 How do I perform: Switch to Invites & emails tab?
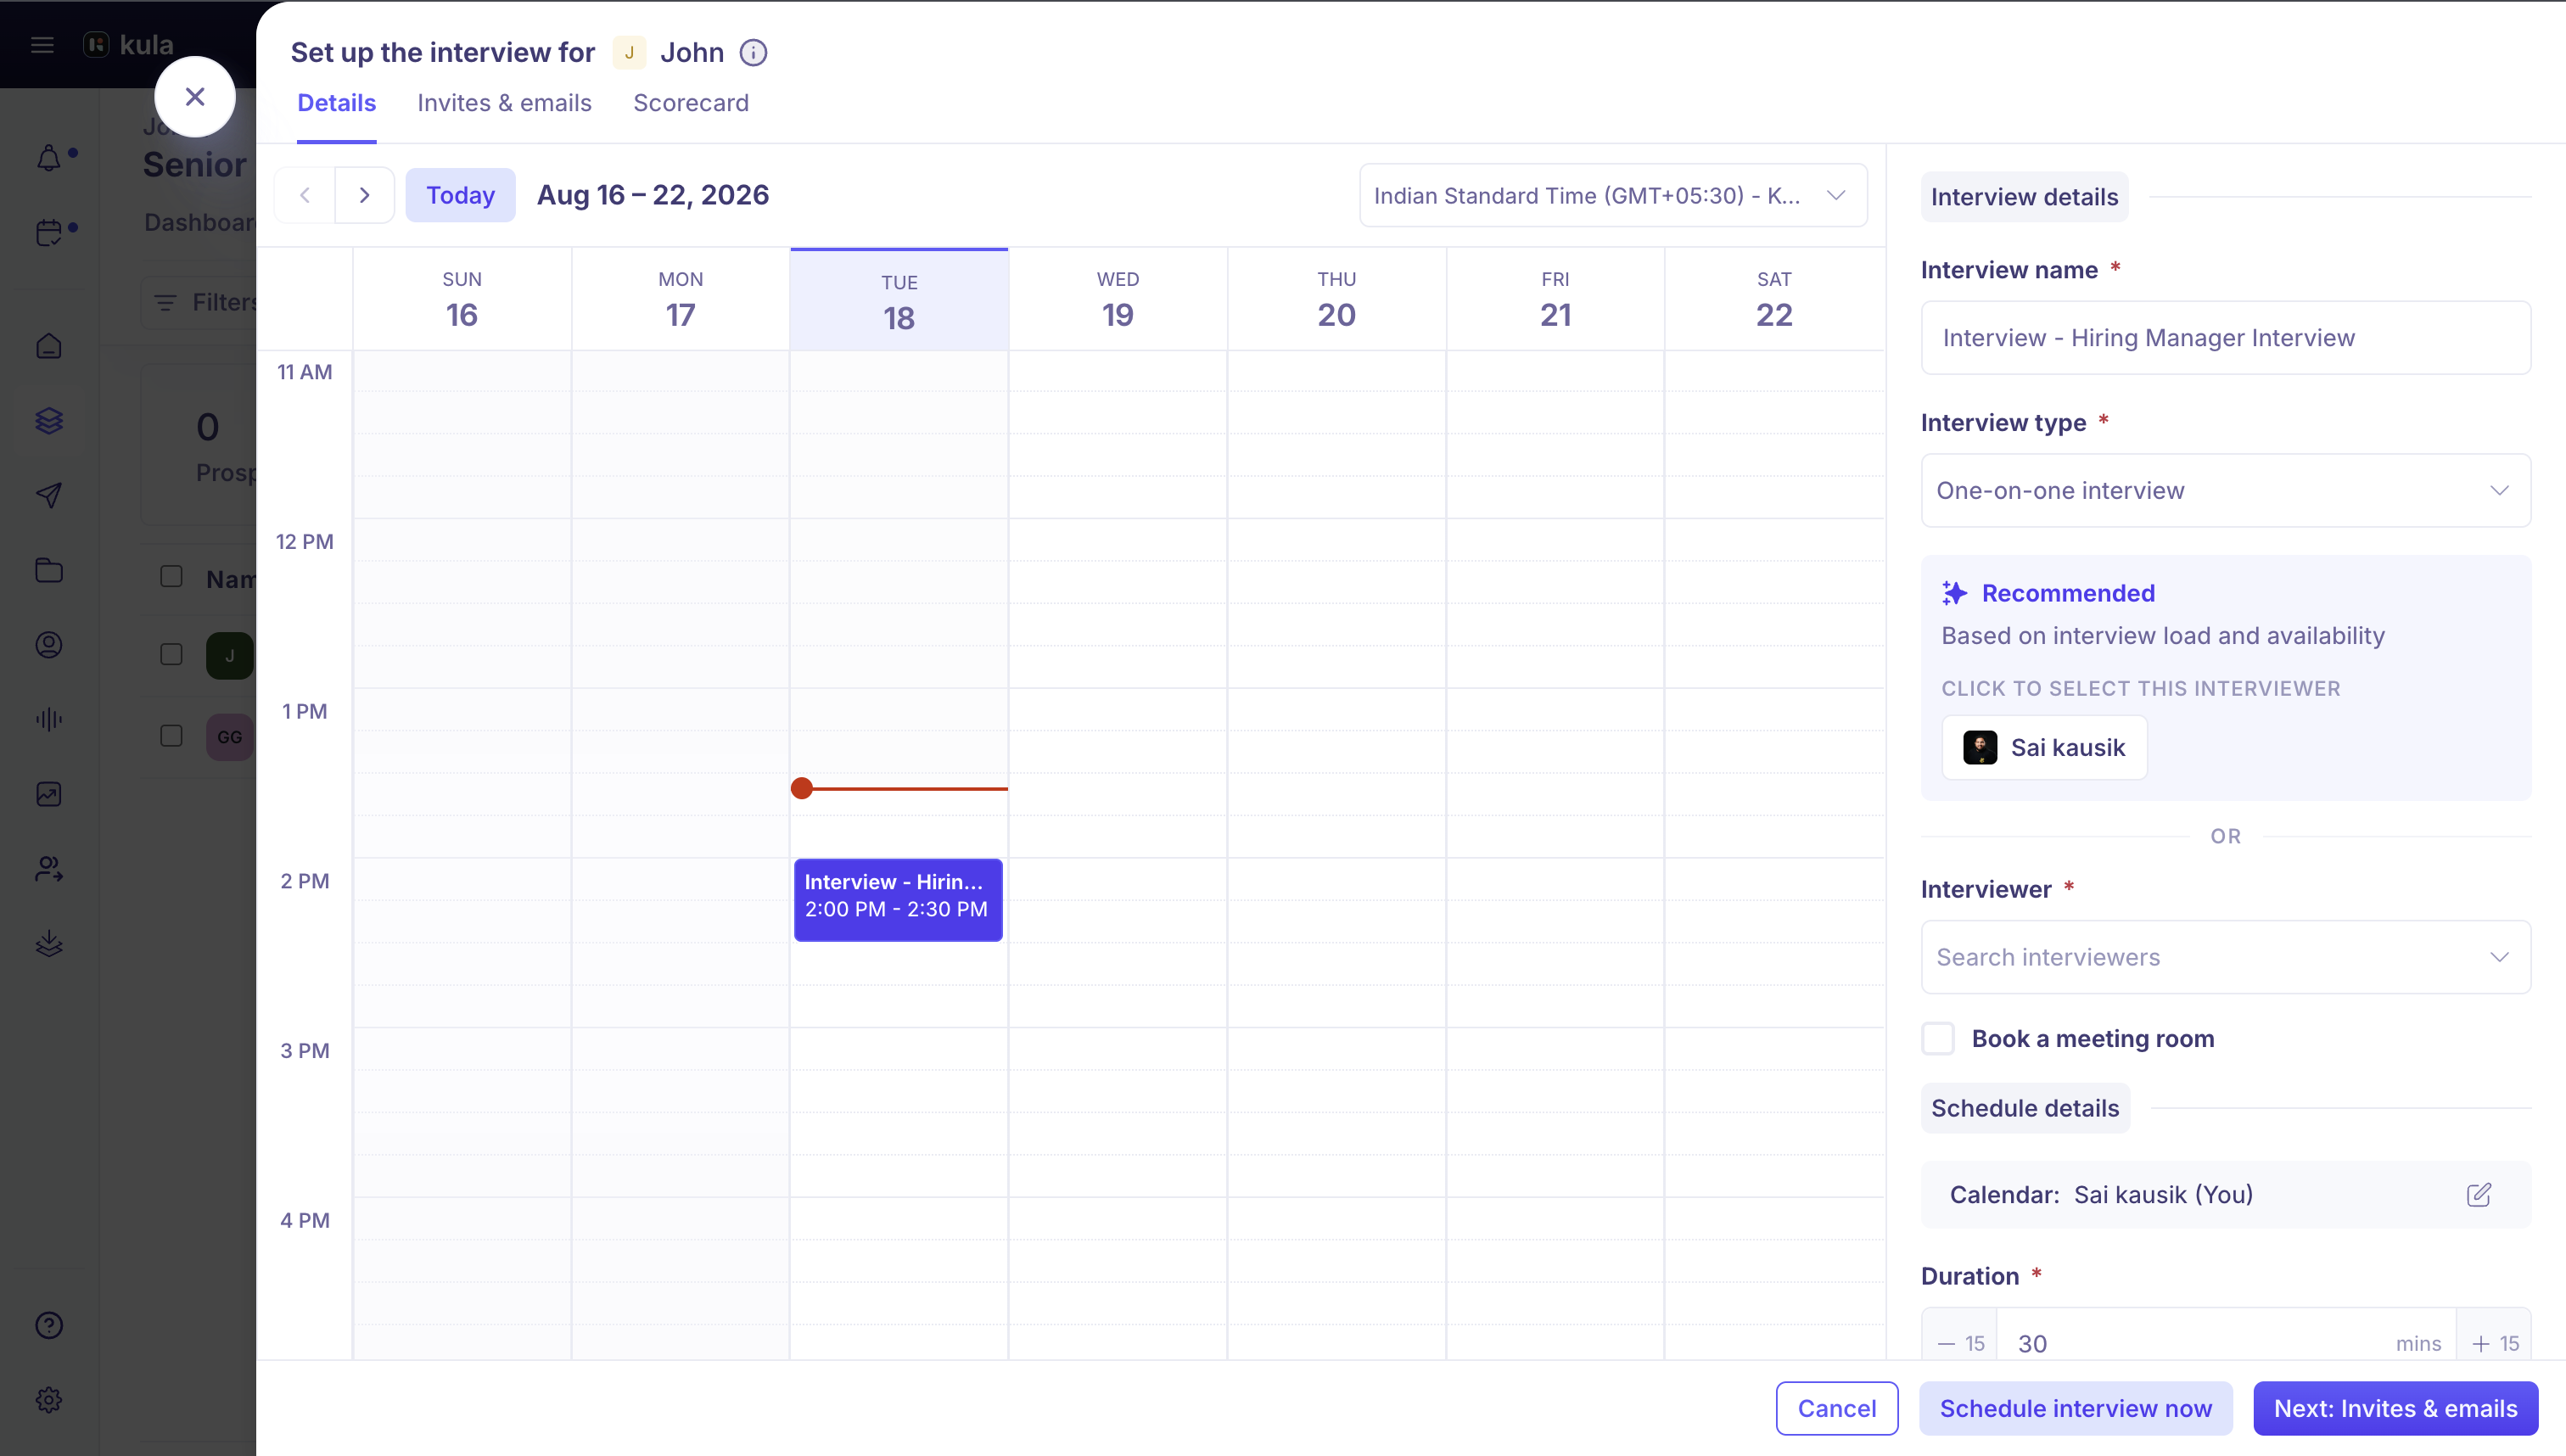pos(504,103)
